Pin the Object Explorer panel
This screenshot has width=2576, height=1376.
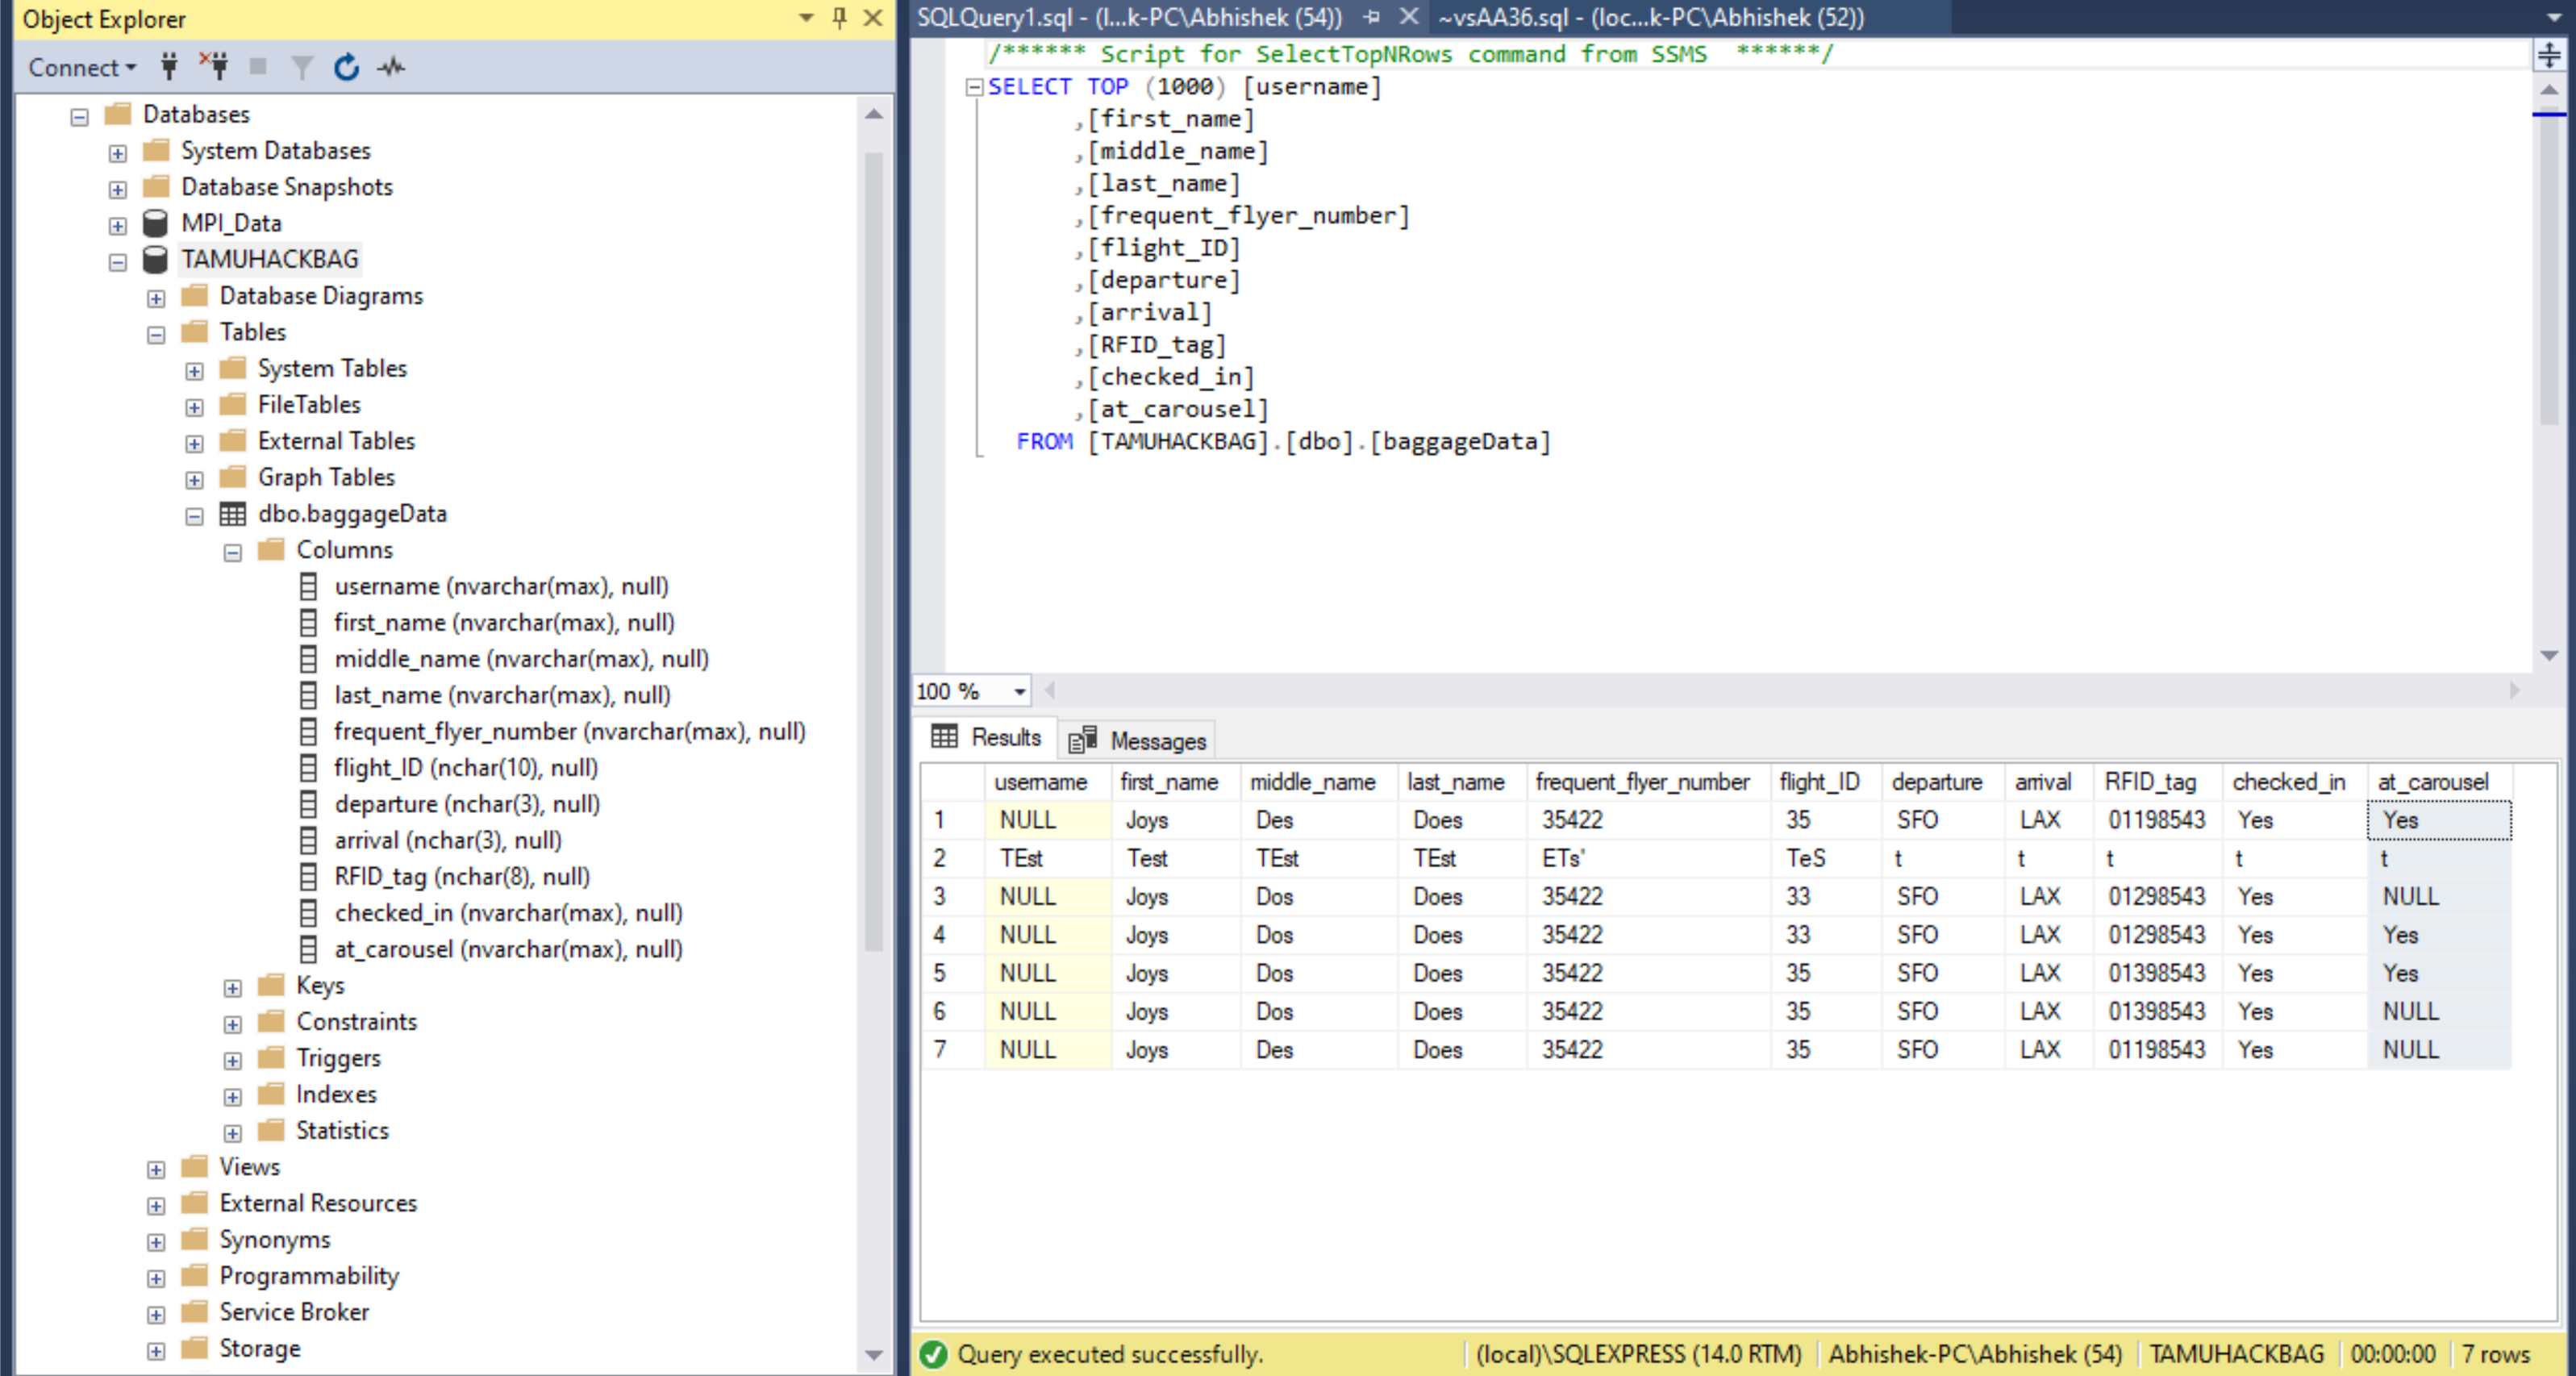click(x=839, y=17)
